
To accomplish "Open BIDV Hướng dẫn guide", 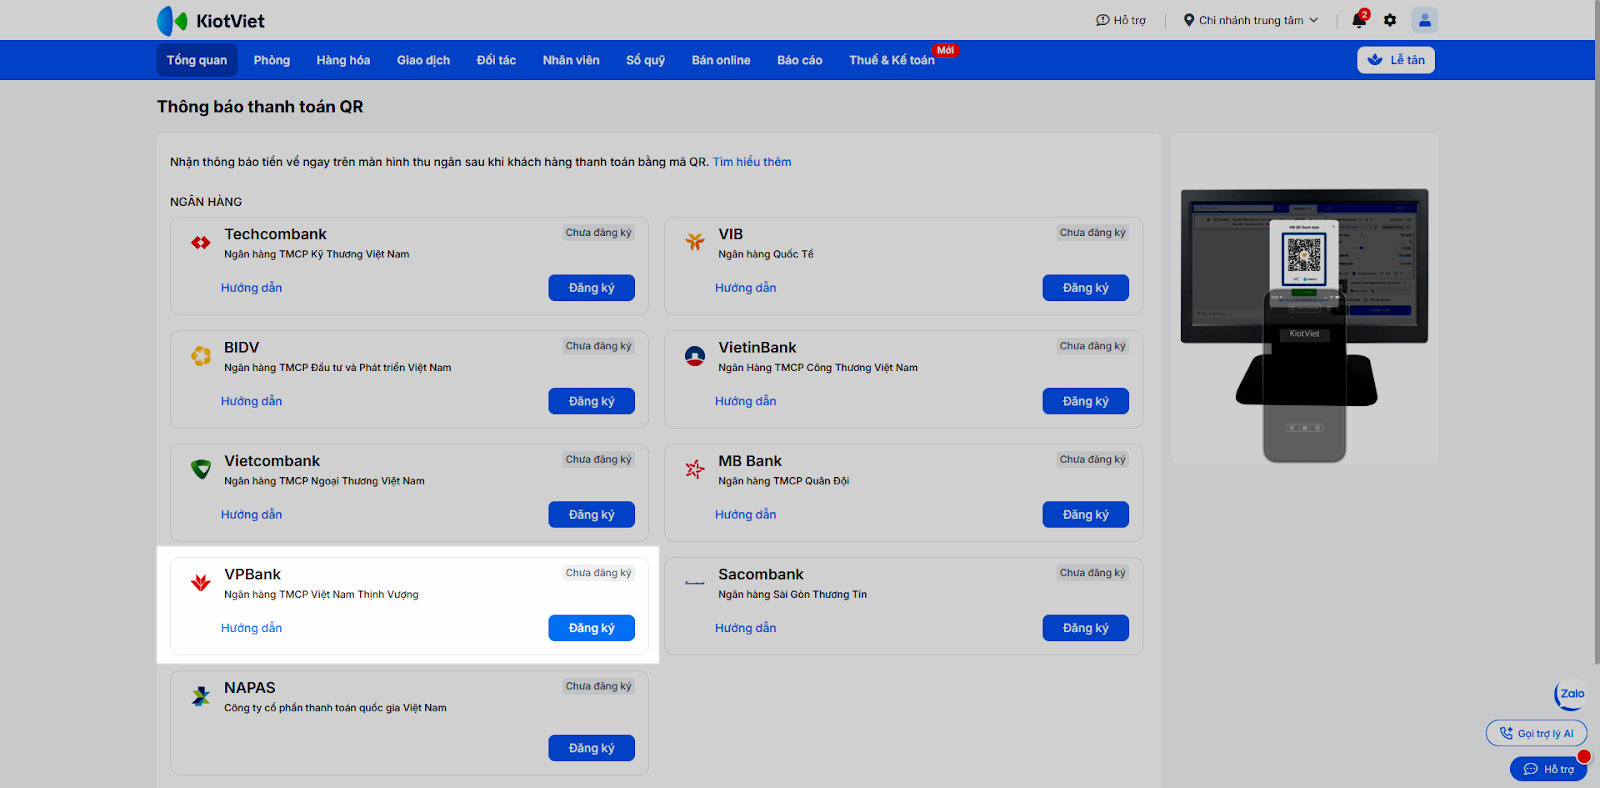I will click(x=252, y=401).
